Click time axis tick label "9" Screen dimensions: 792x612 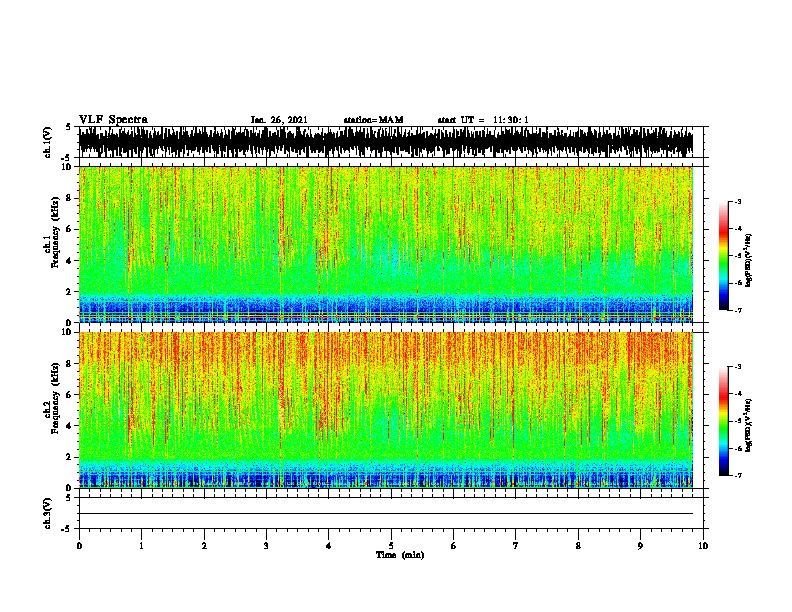tap(640, 546)
